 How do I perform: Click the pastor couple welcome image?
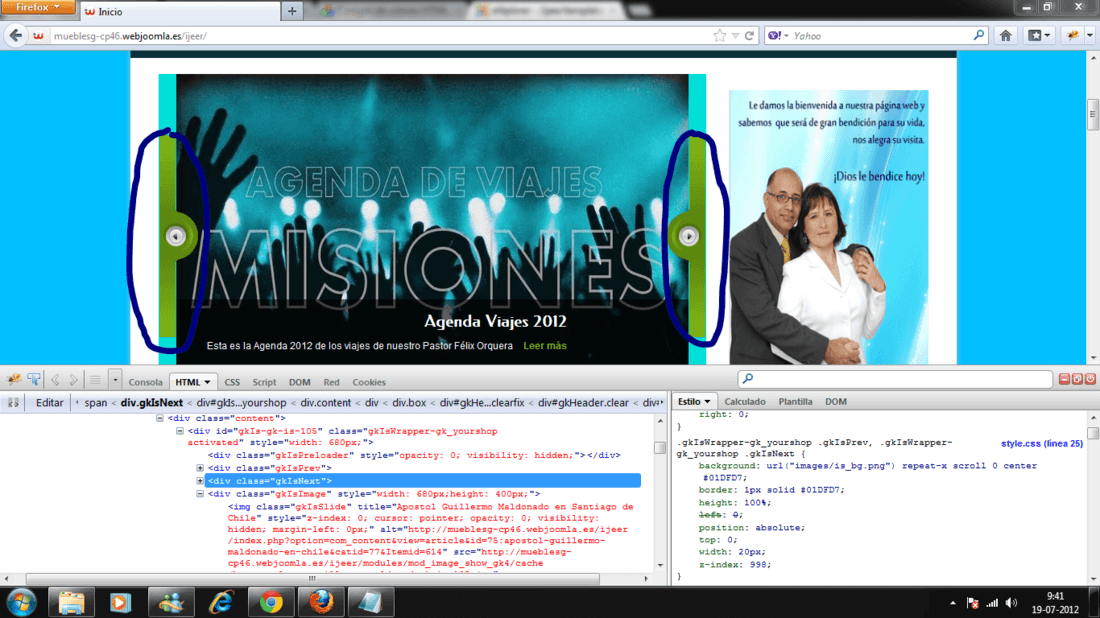[829, 227]
